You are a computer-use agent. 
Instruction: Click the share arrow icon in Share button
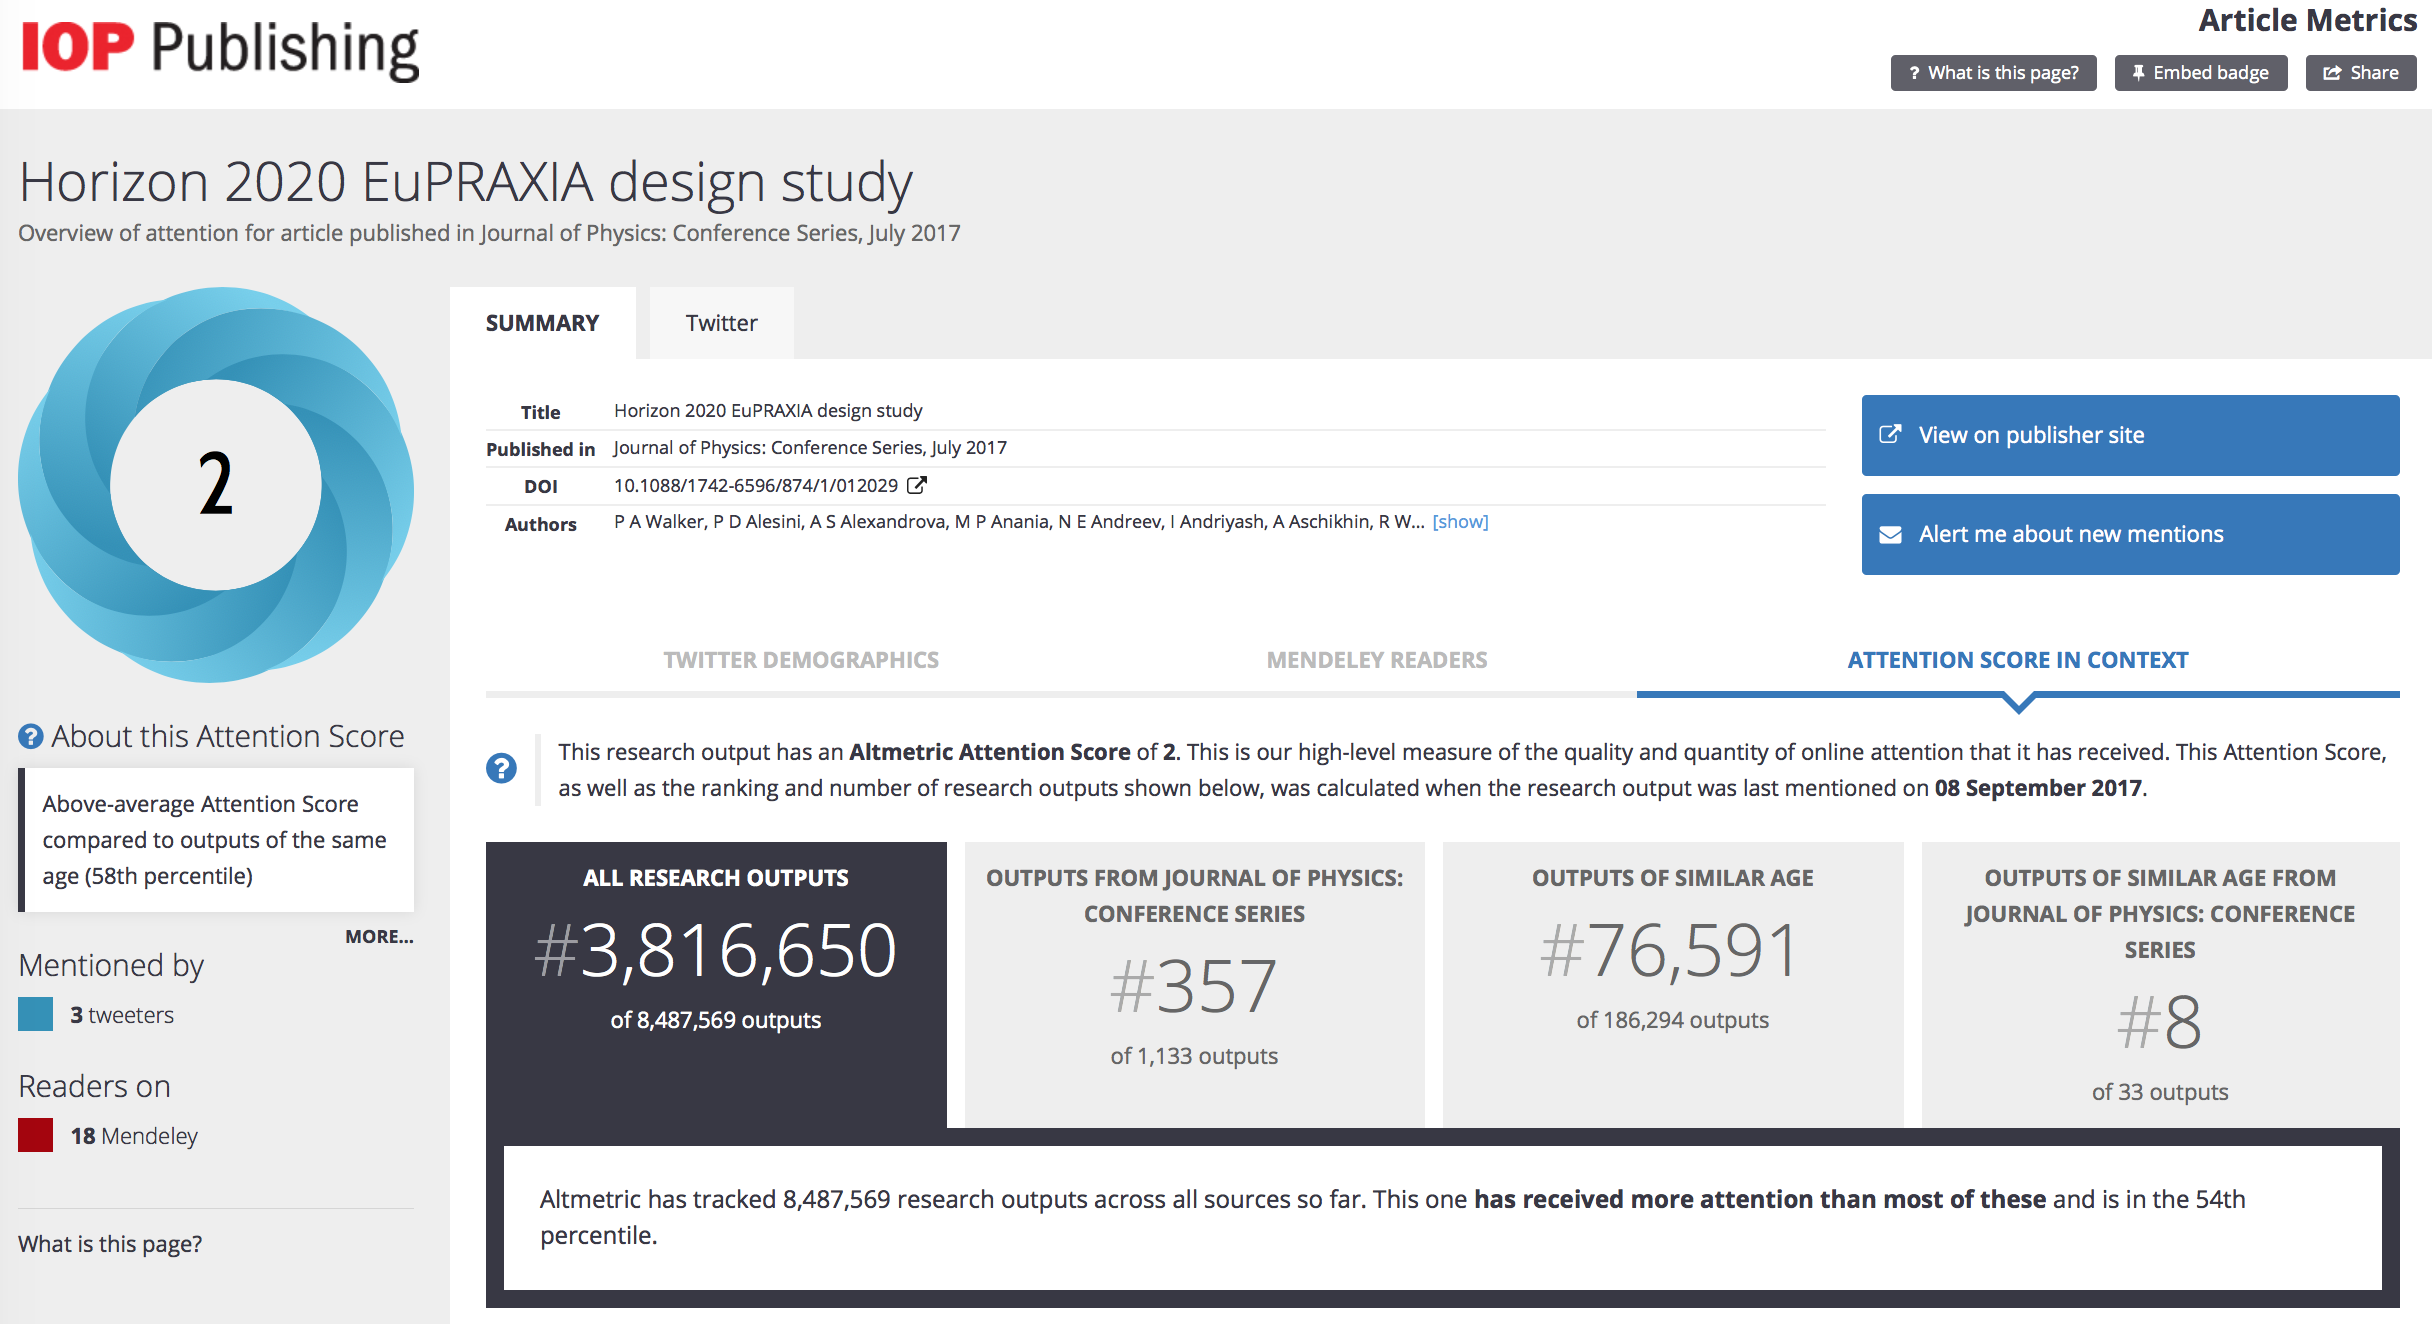pyautogui.click(x=2332, y=73)
